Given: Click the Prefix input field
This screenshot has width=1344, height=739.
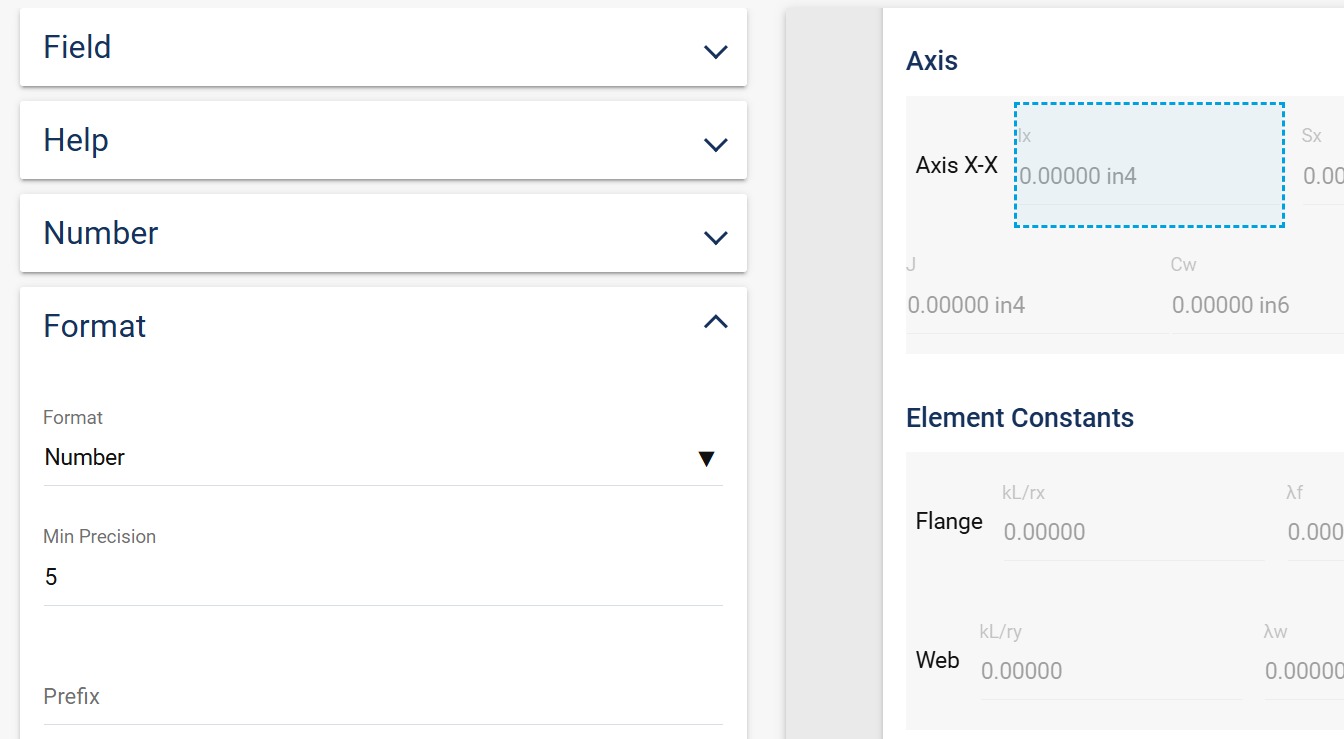Looking at the screenshot, I should (x=382, y=698).
